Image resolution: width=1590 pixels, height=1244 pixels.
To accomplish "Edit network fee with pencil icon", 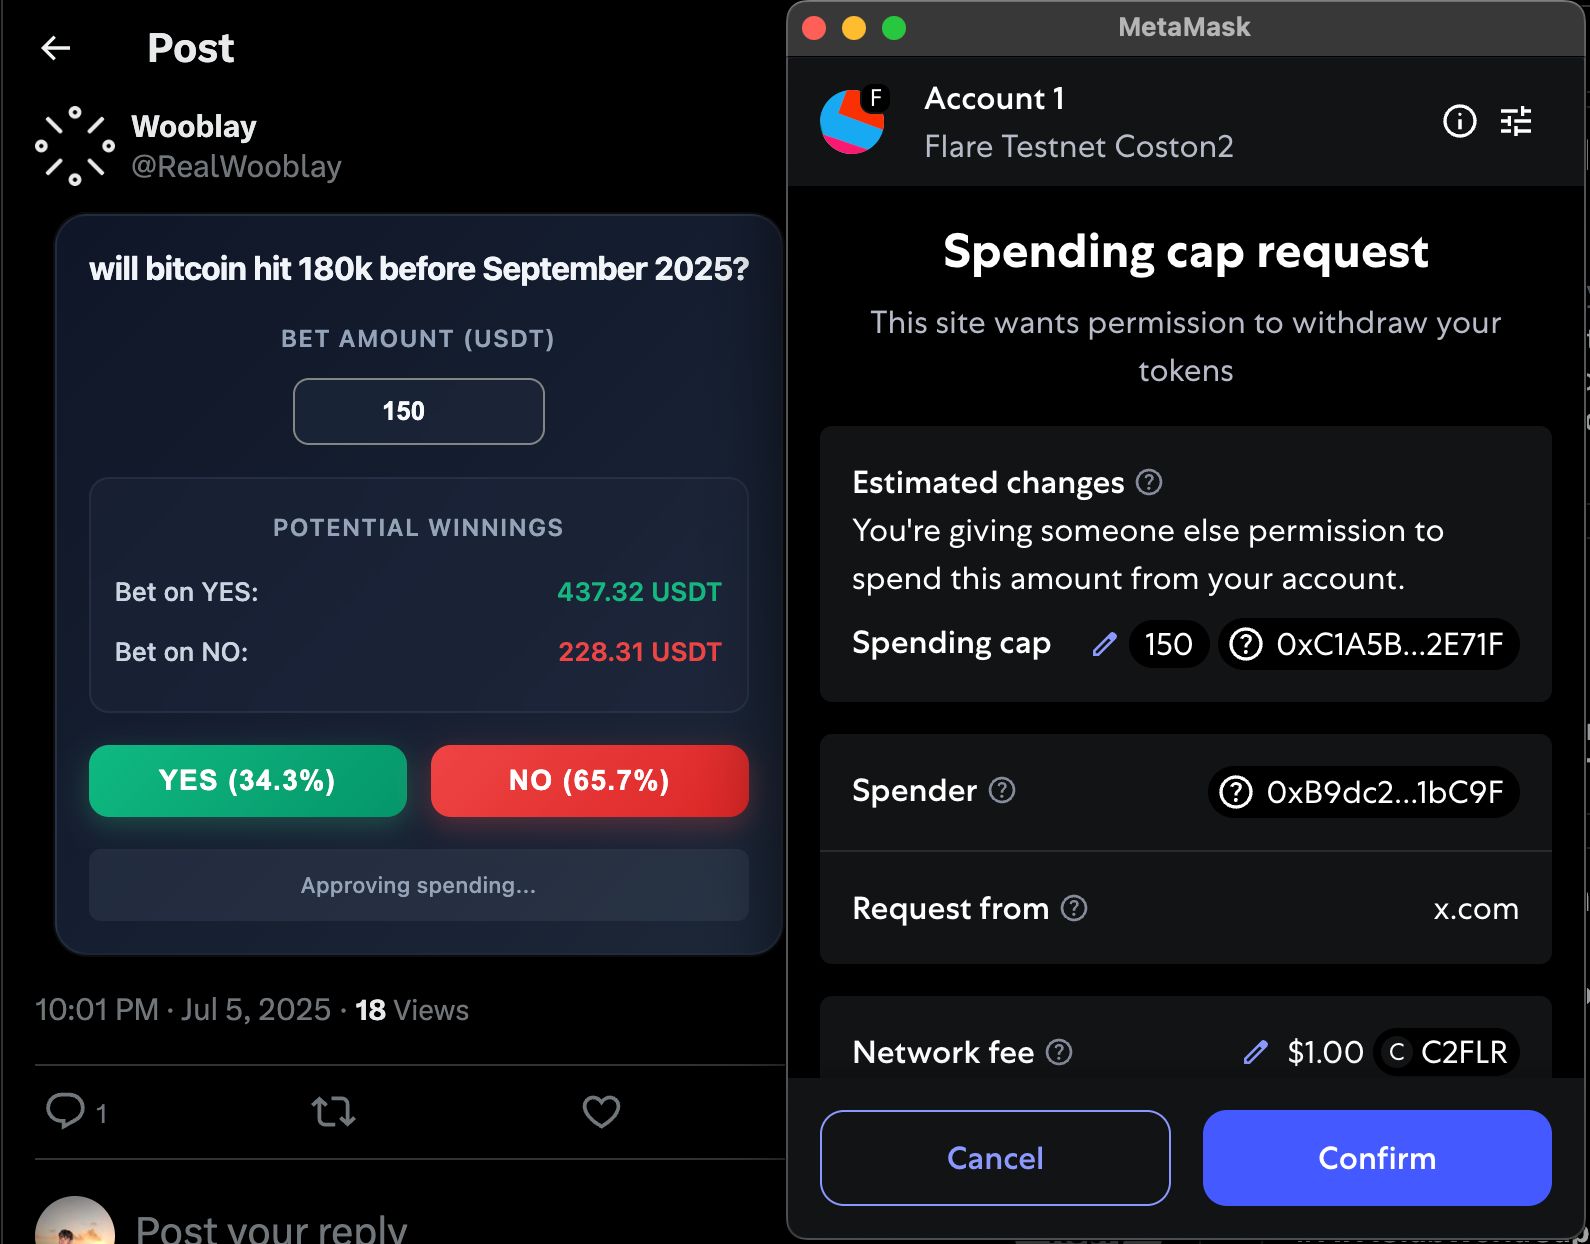I will coord(1255,1052).
